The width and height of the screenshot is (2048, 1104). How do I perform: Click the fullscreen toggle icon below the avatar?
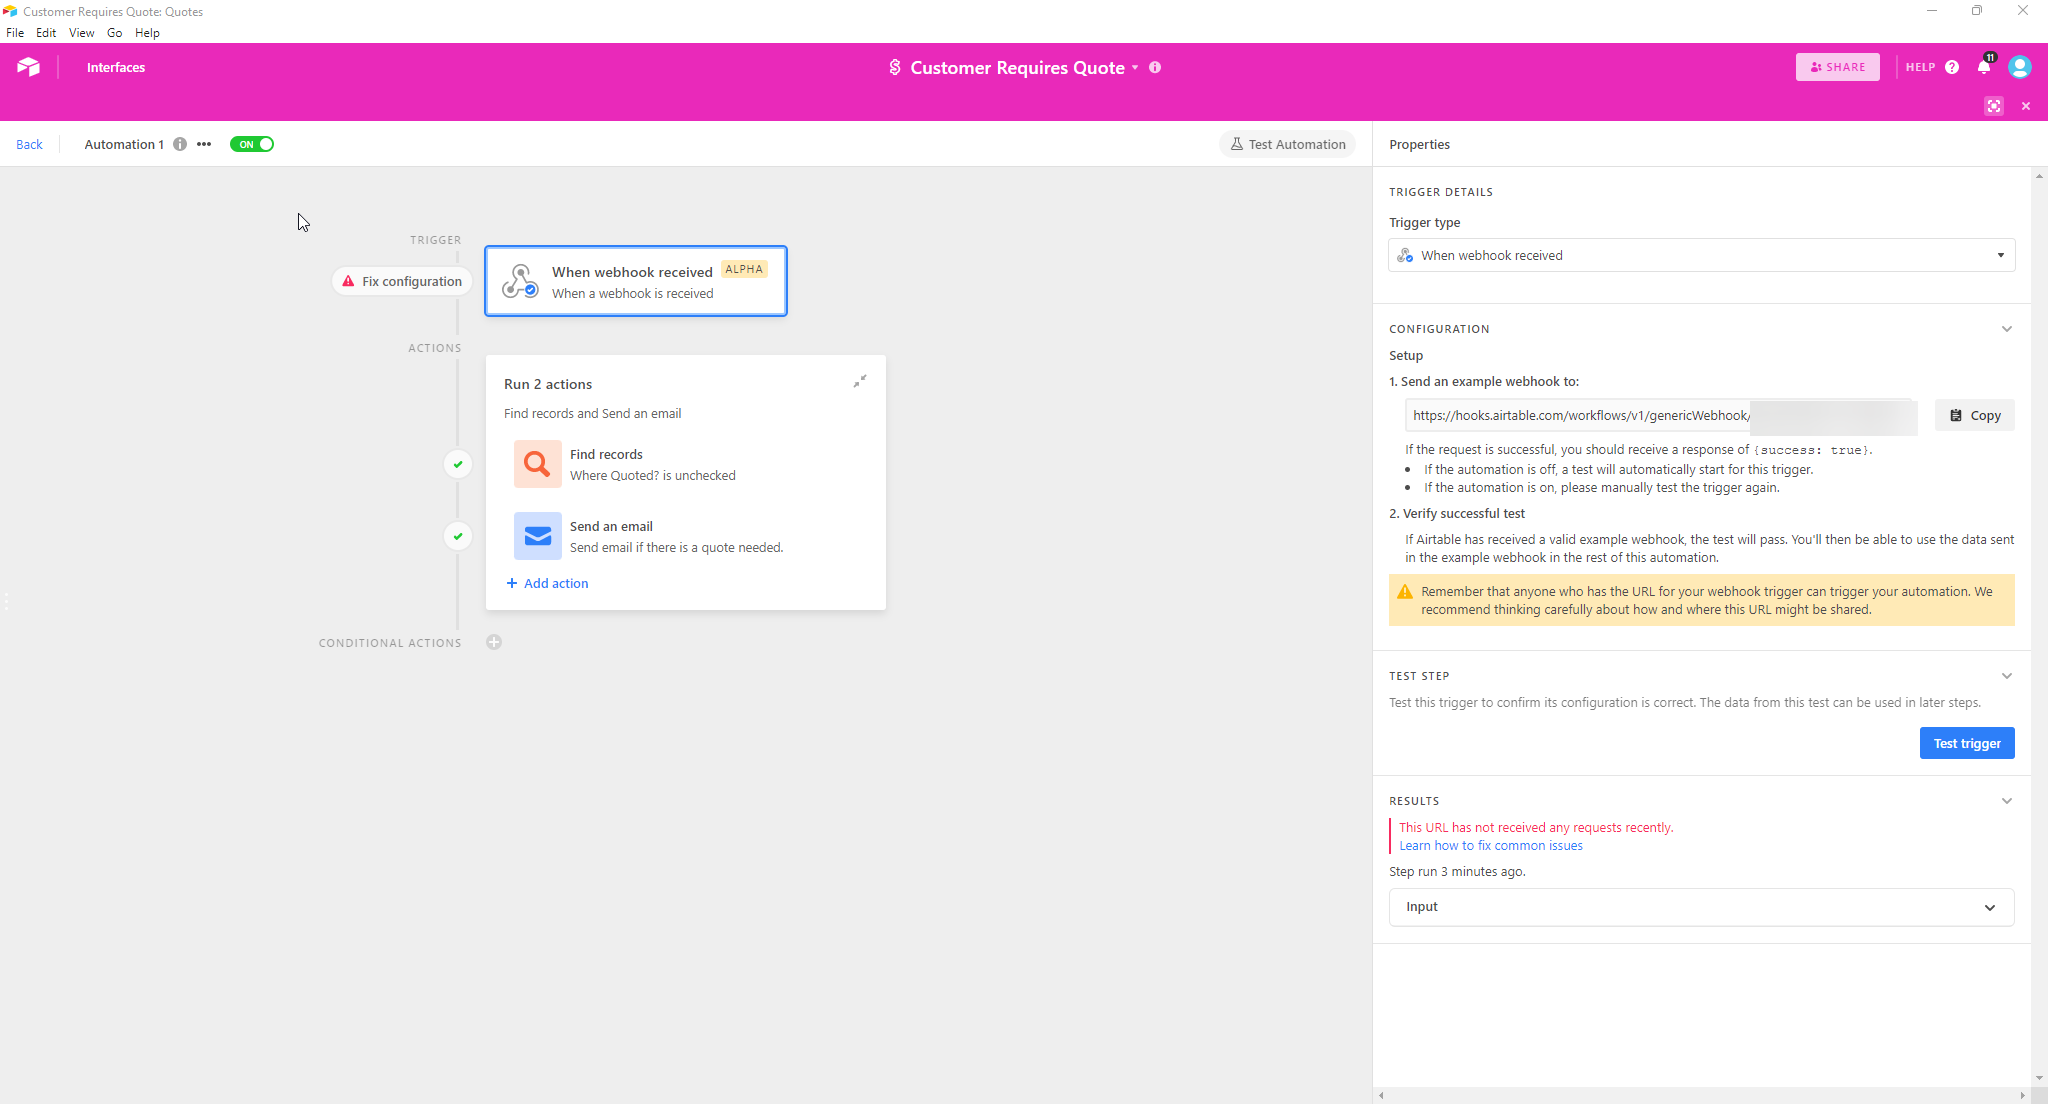1994,106
